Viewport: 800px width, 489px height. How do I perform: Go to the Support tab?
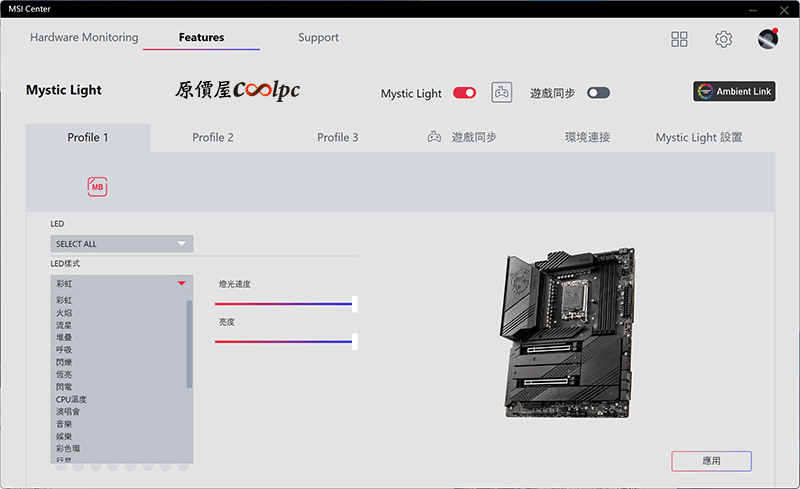[x=318, y=37]
